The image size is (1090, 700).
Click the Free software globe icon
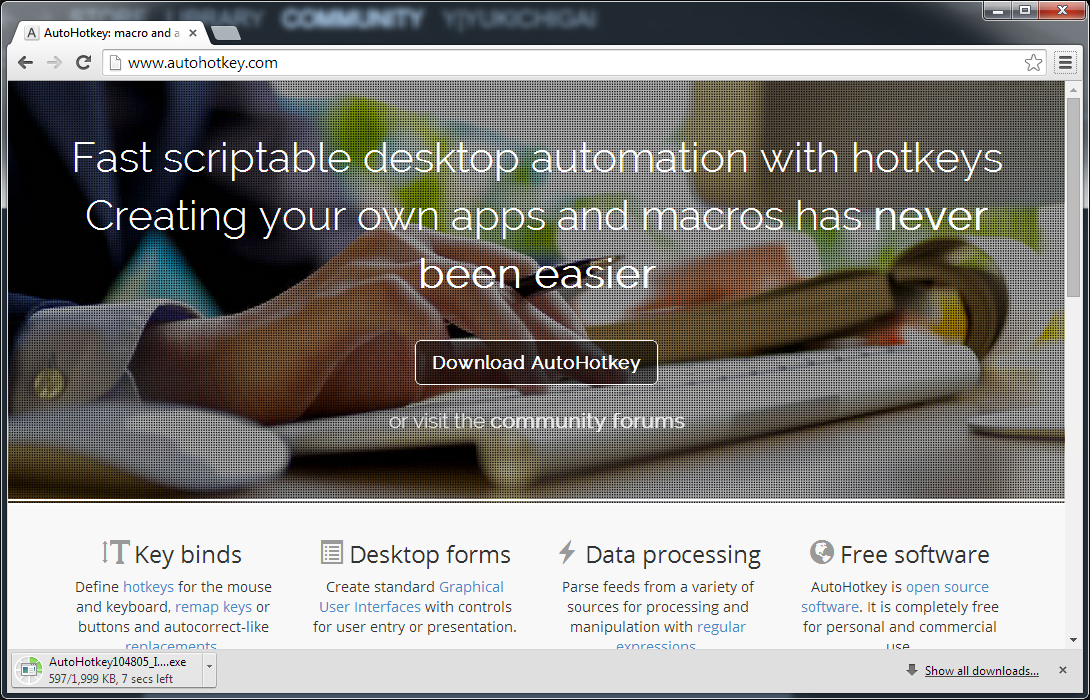(822, 553)
